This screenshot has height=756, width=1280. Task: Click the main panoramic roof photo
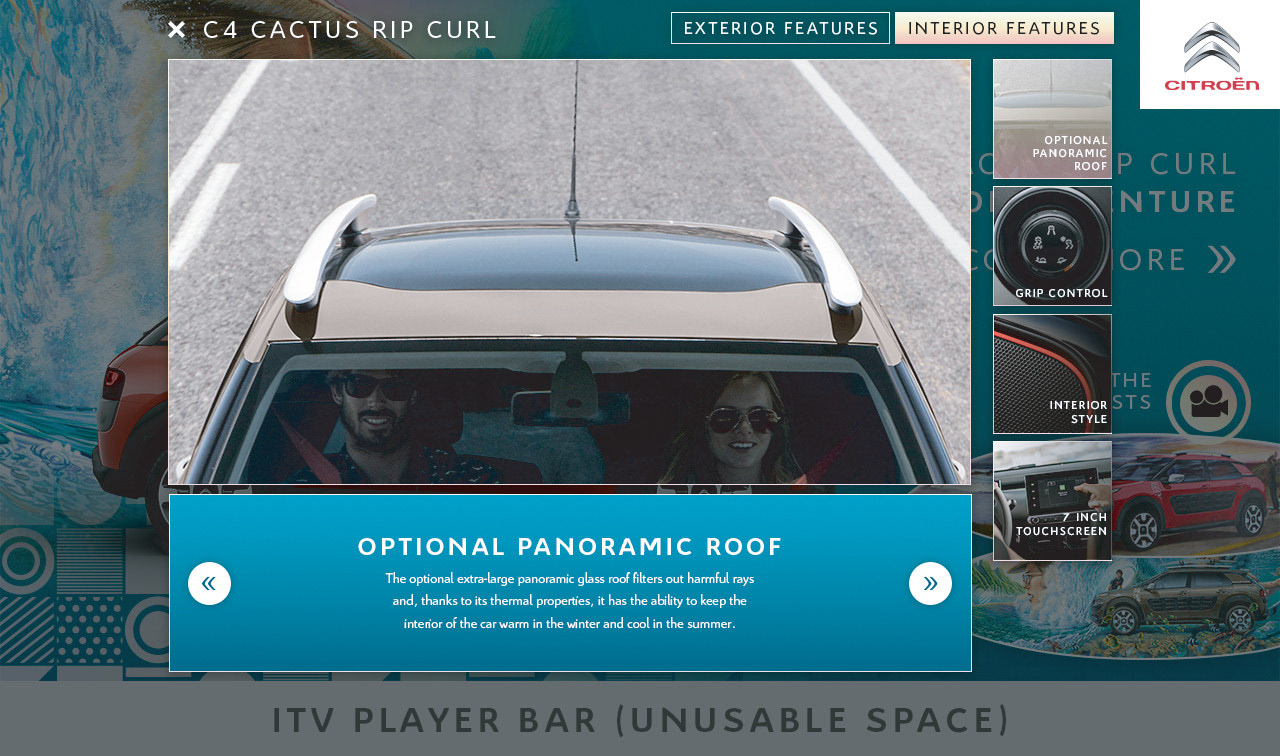[569, 272]
